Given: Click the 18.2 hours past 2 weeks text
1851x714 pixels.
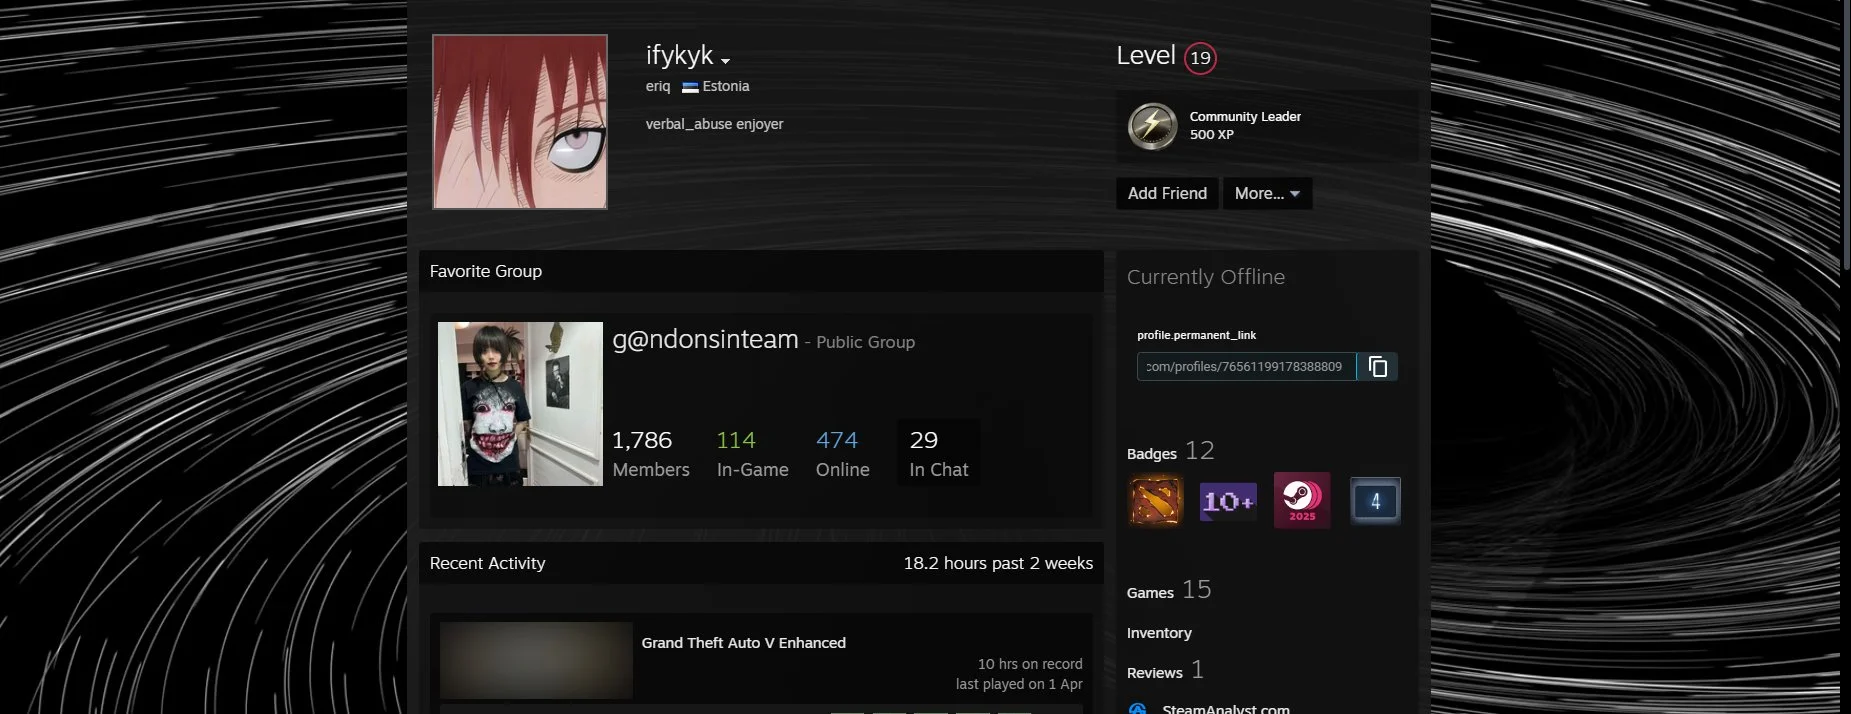Looking at the screenshot, I should pyautogui.click(x=998, y=563).
